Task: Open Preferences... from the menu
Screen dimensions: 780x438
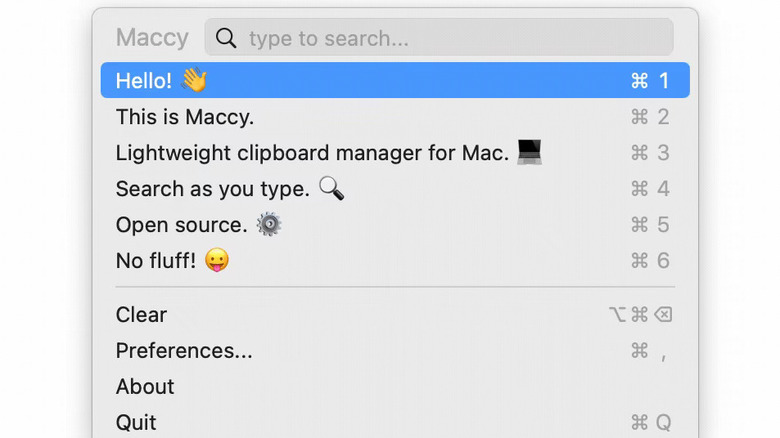Action: [x=184, y=351]
